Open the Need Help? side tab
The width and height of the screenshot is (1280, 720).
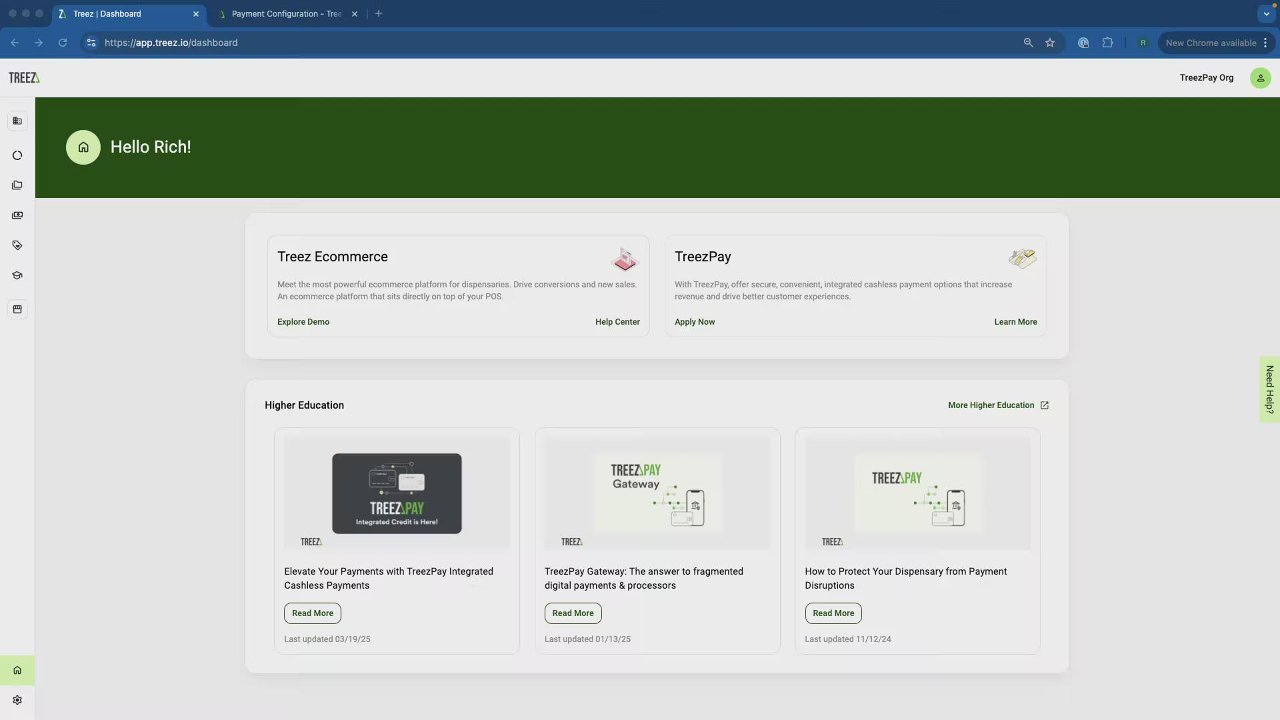tap(1270, 389)
